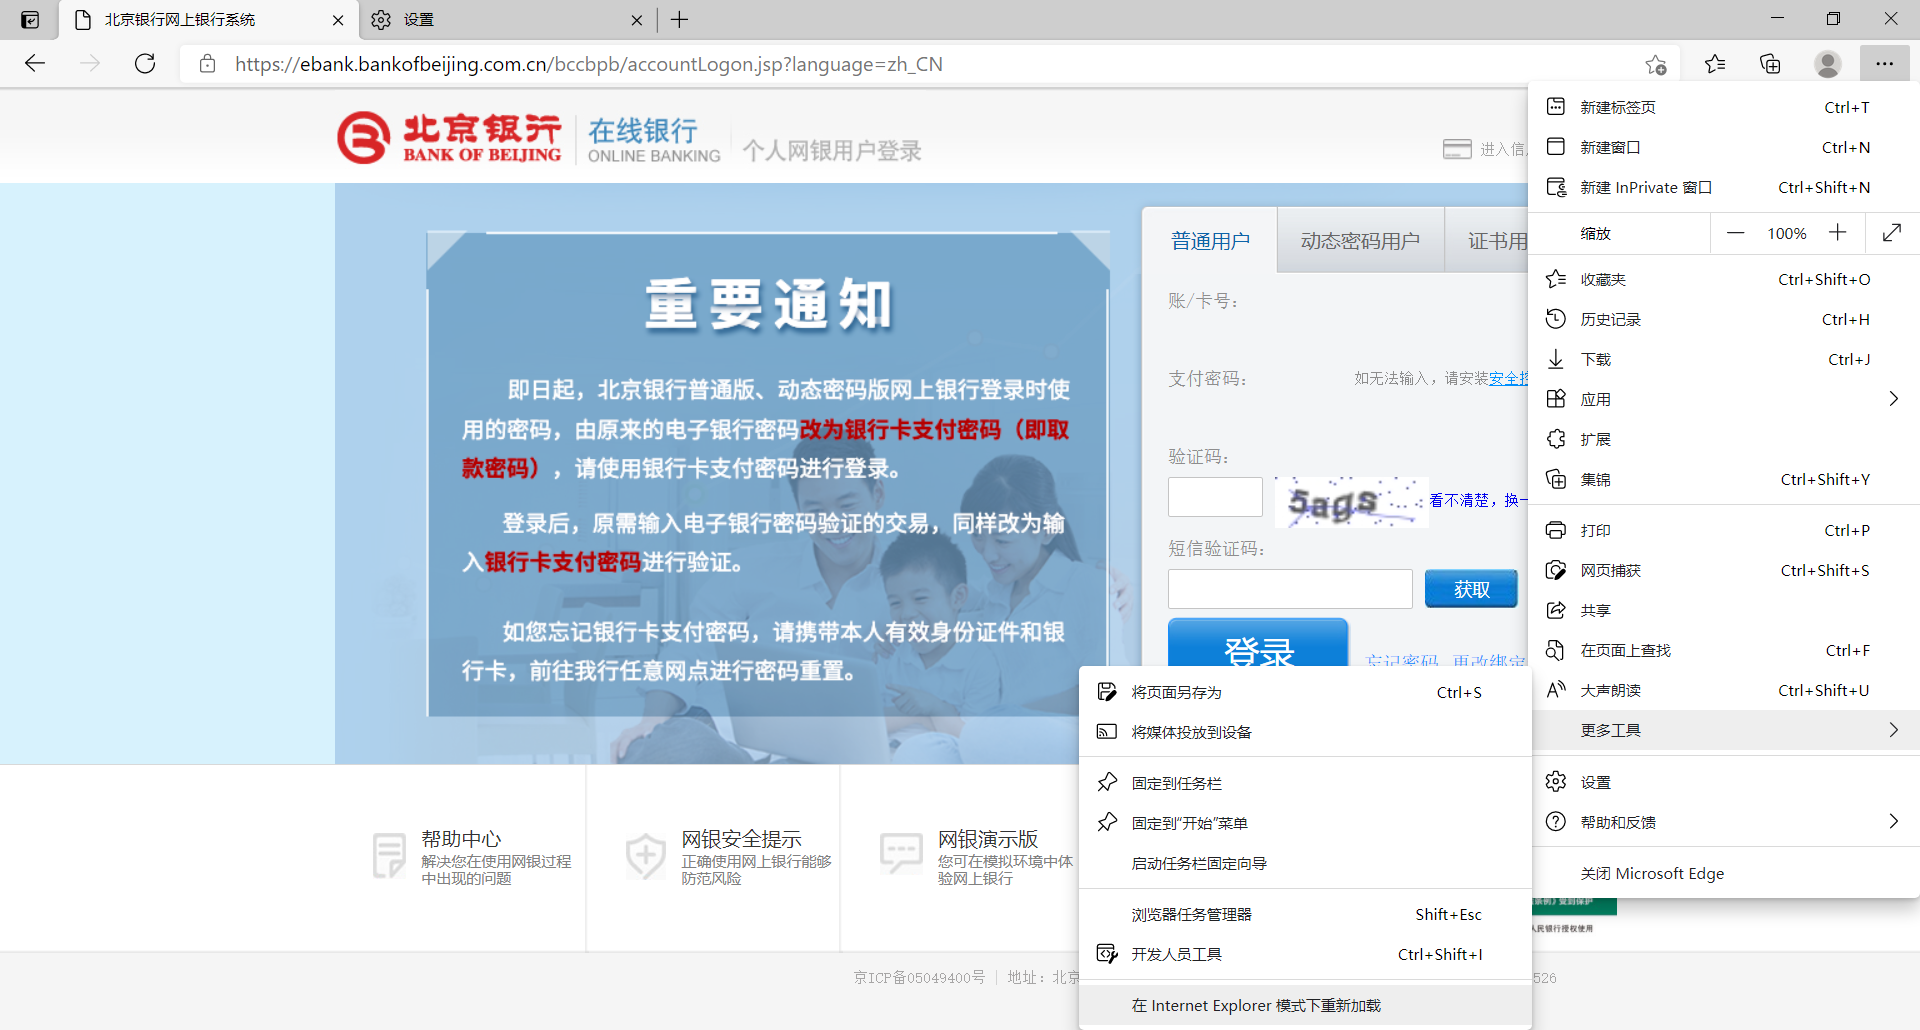The width and height of the screenshot is (1920, 1030).
Task: Open 下载 from the menu
Action: 1724,359
